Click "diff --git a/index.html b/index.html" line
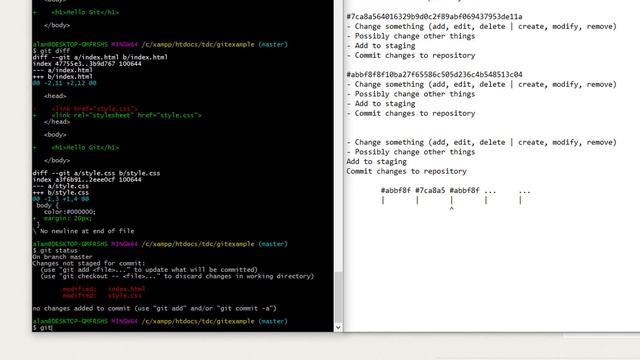Screen dimensions: 640x360 click(100, 57)
